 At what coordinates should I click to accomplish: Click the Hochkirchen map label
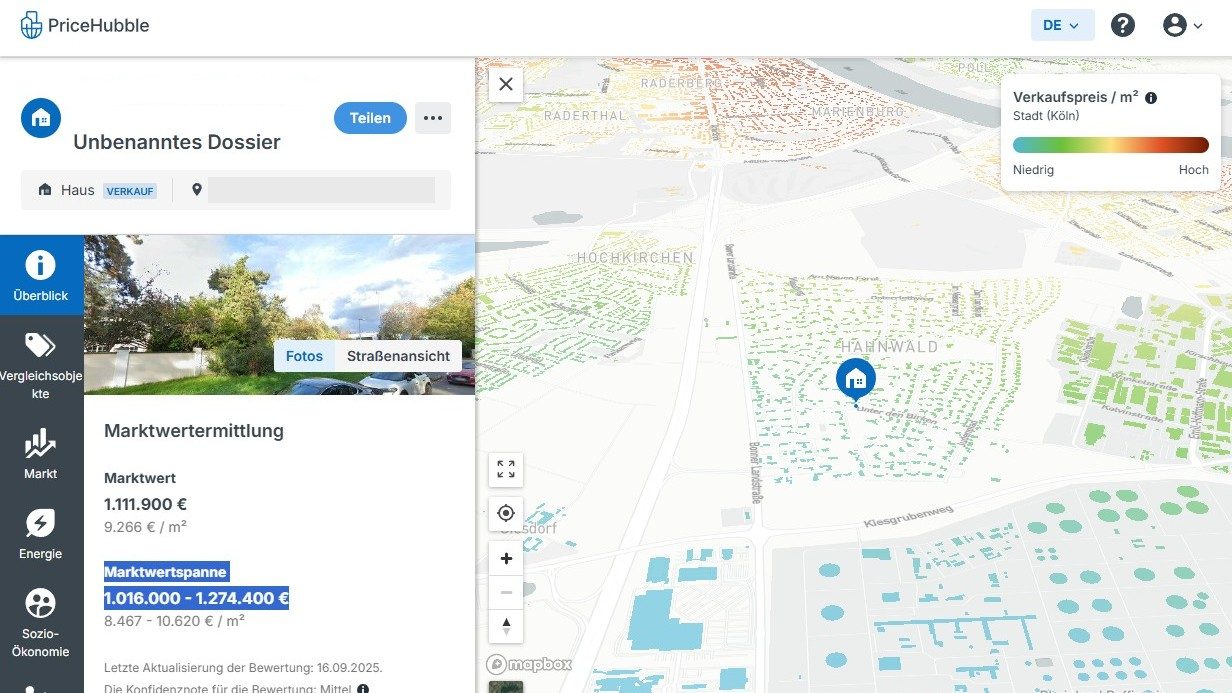[x=635, y=258]
